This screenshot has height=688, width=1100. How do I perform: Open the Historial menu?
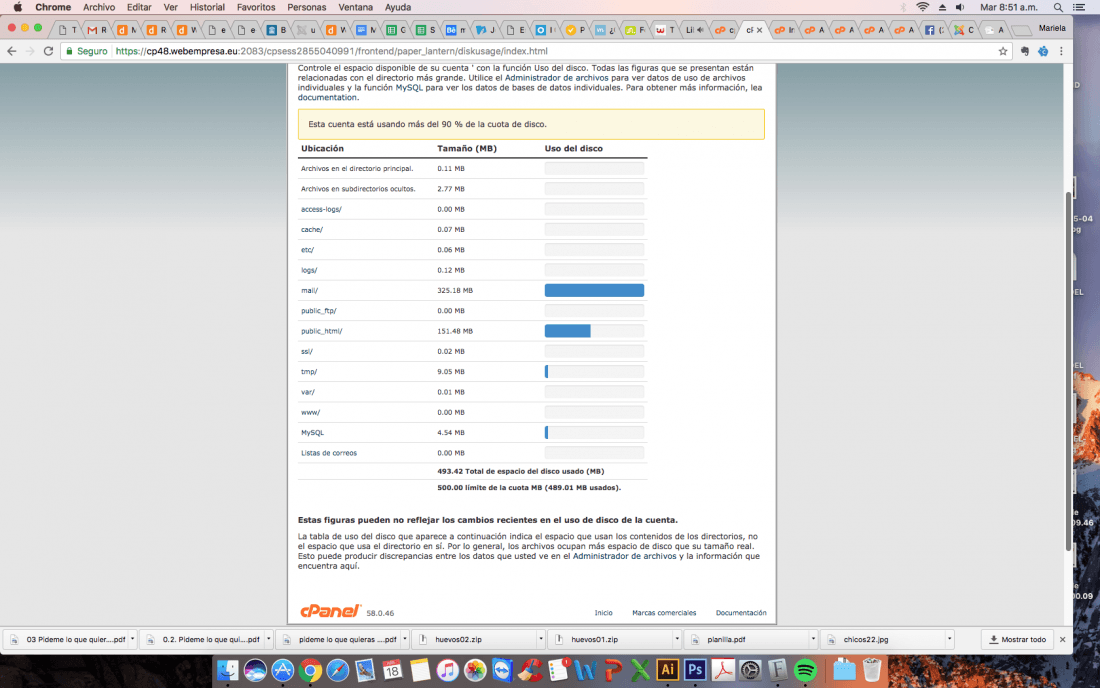(207, 7)
